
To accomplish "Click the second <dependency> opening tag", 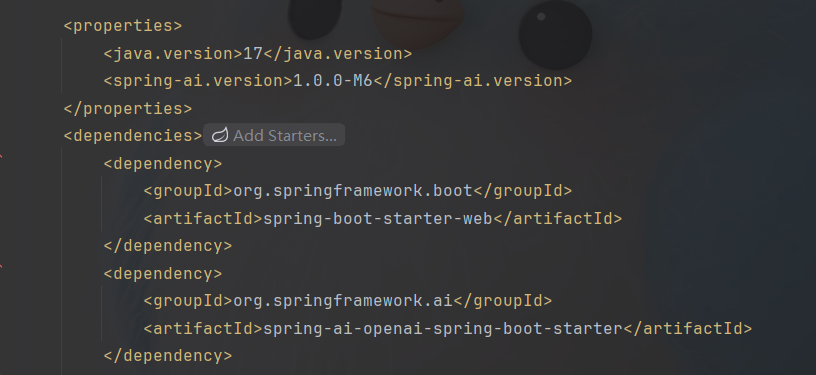I will [x=163, y=273].
